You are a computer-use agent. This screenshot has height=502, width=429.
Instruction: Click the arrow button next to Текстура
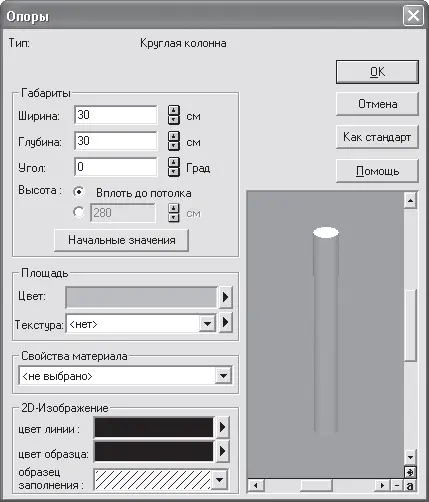pos(225,322)
